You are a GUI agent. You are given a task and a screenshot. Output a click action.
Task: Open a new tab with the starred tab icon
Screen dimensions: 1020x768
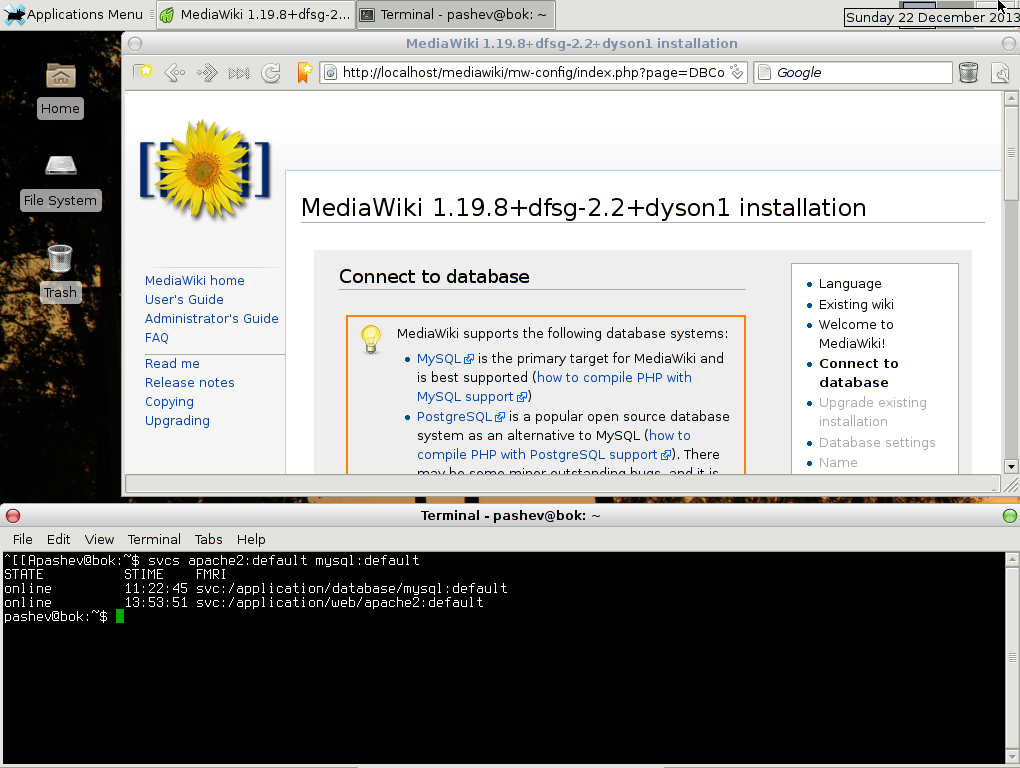143,72
